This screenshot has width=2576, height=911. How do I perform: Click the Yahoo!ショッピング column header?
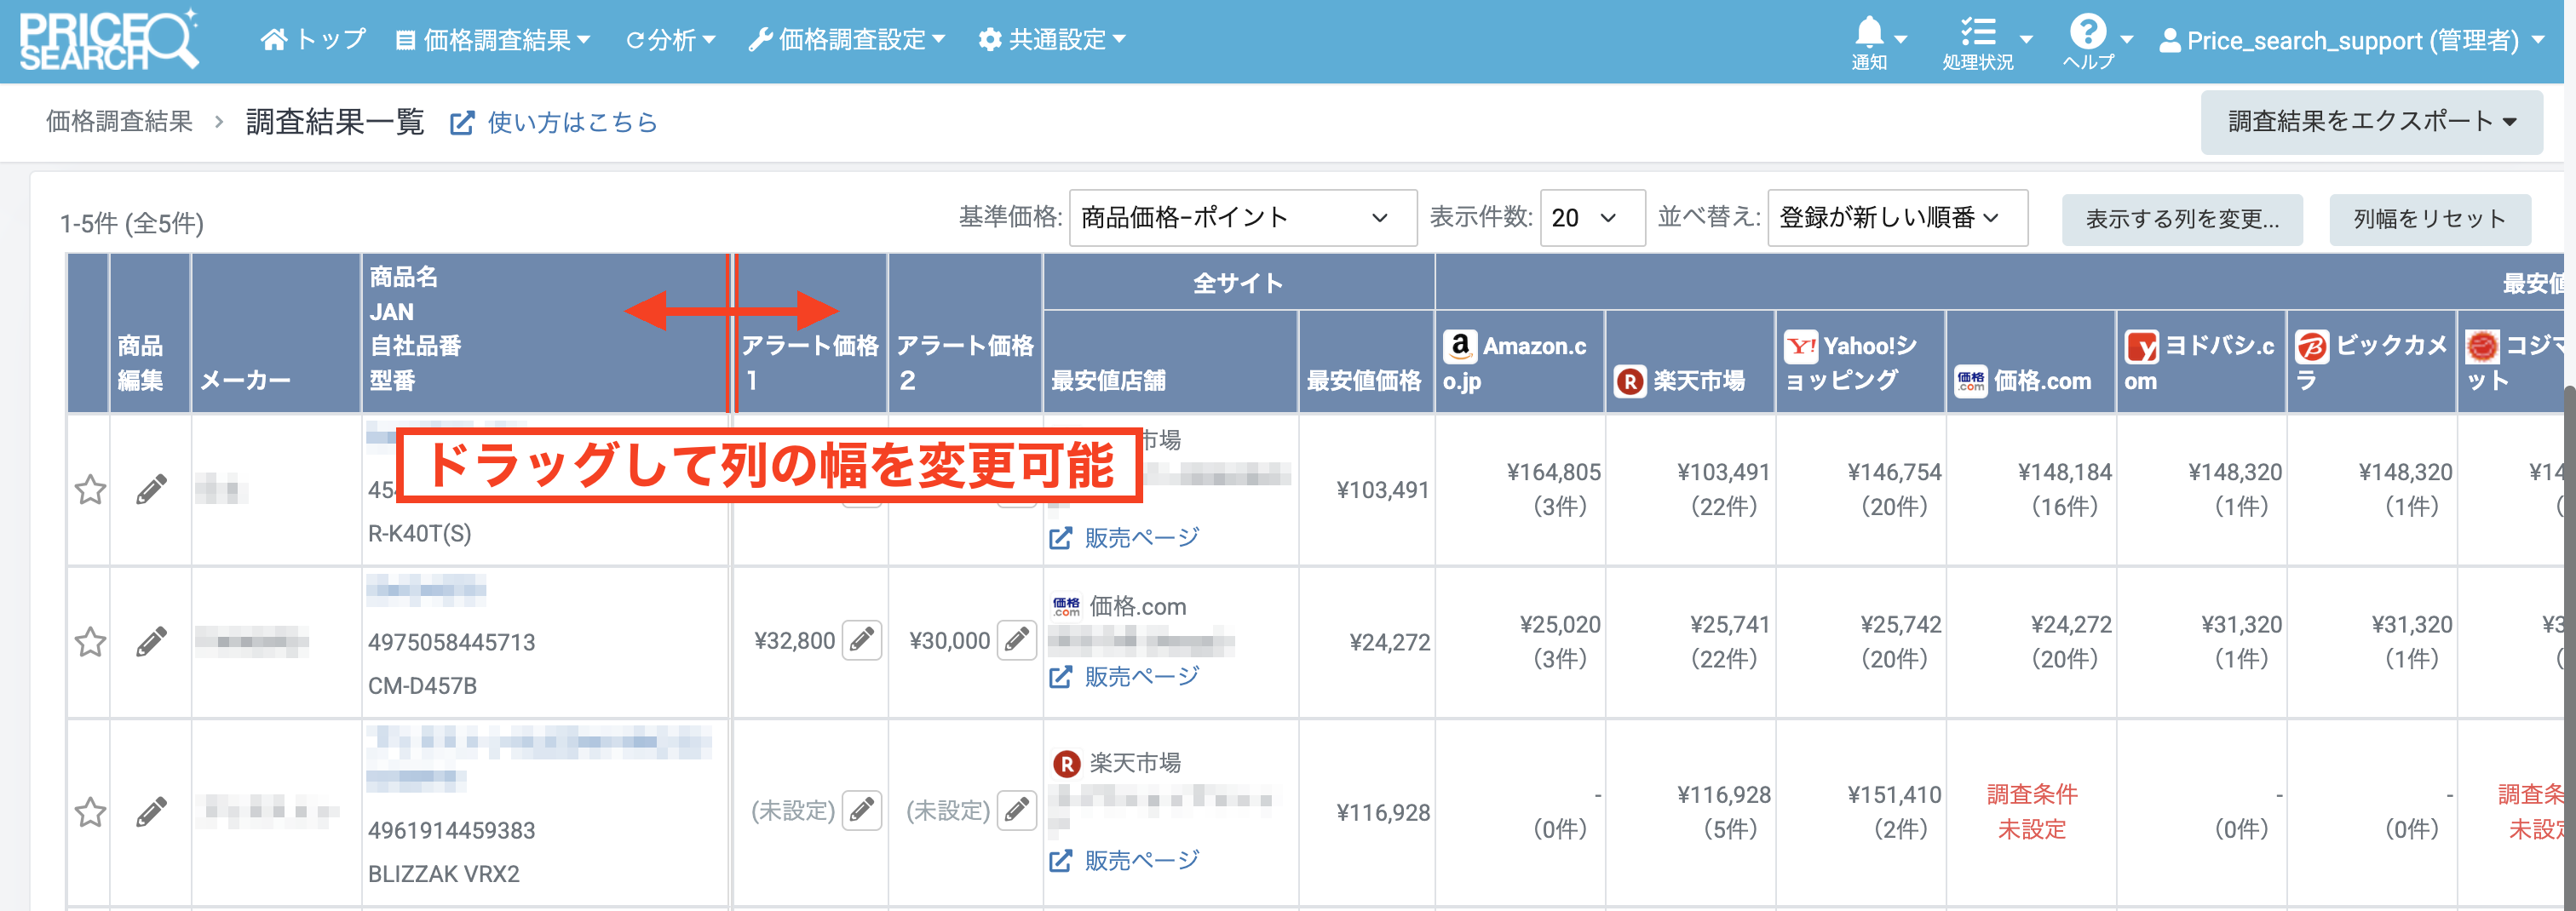point(1861,362)
